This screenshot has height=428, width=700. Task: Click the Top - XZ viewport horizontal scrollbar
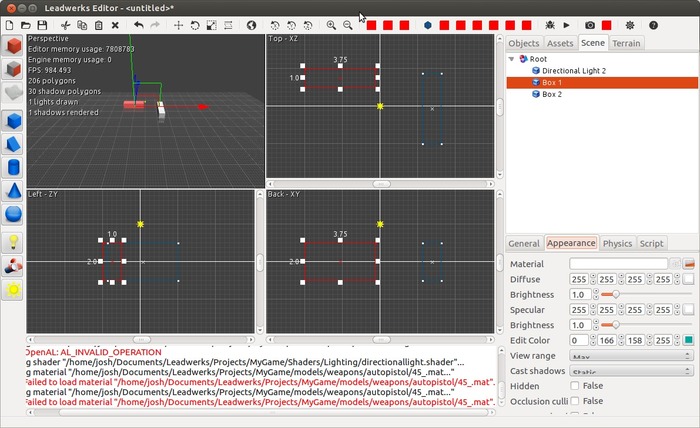click(x=380, y=184)
